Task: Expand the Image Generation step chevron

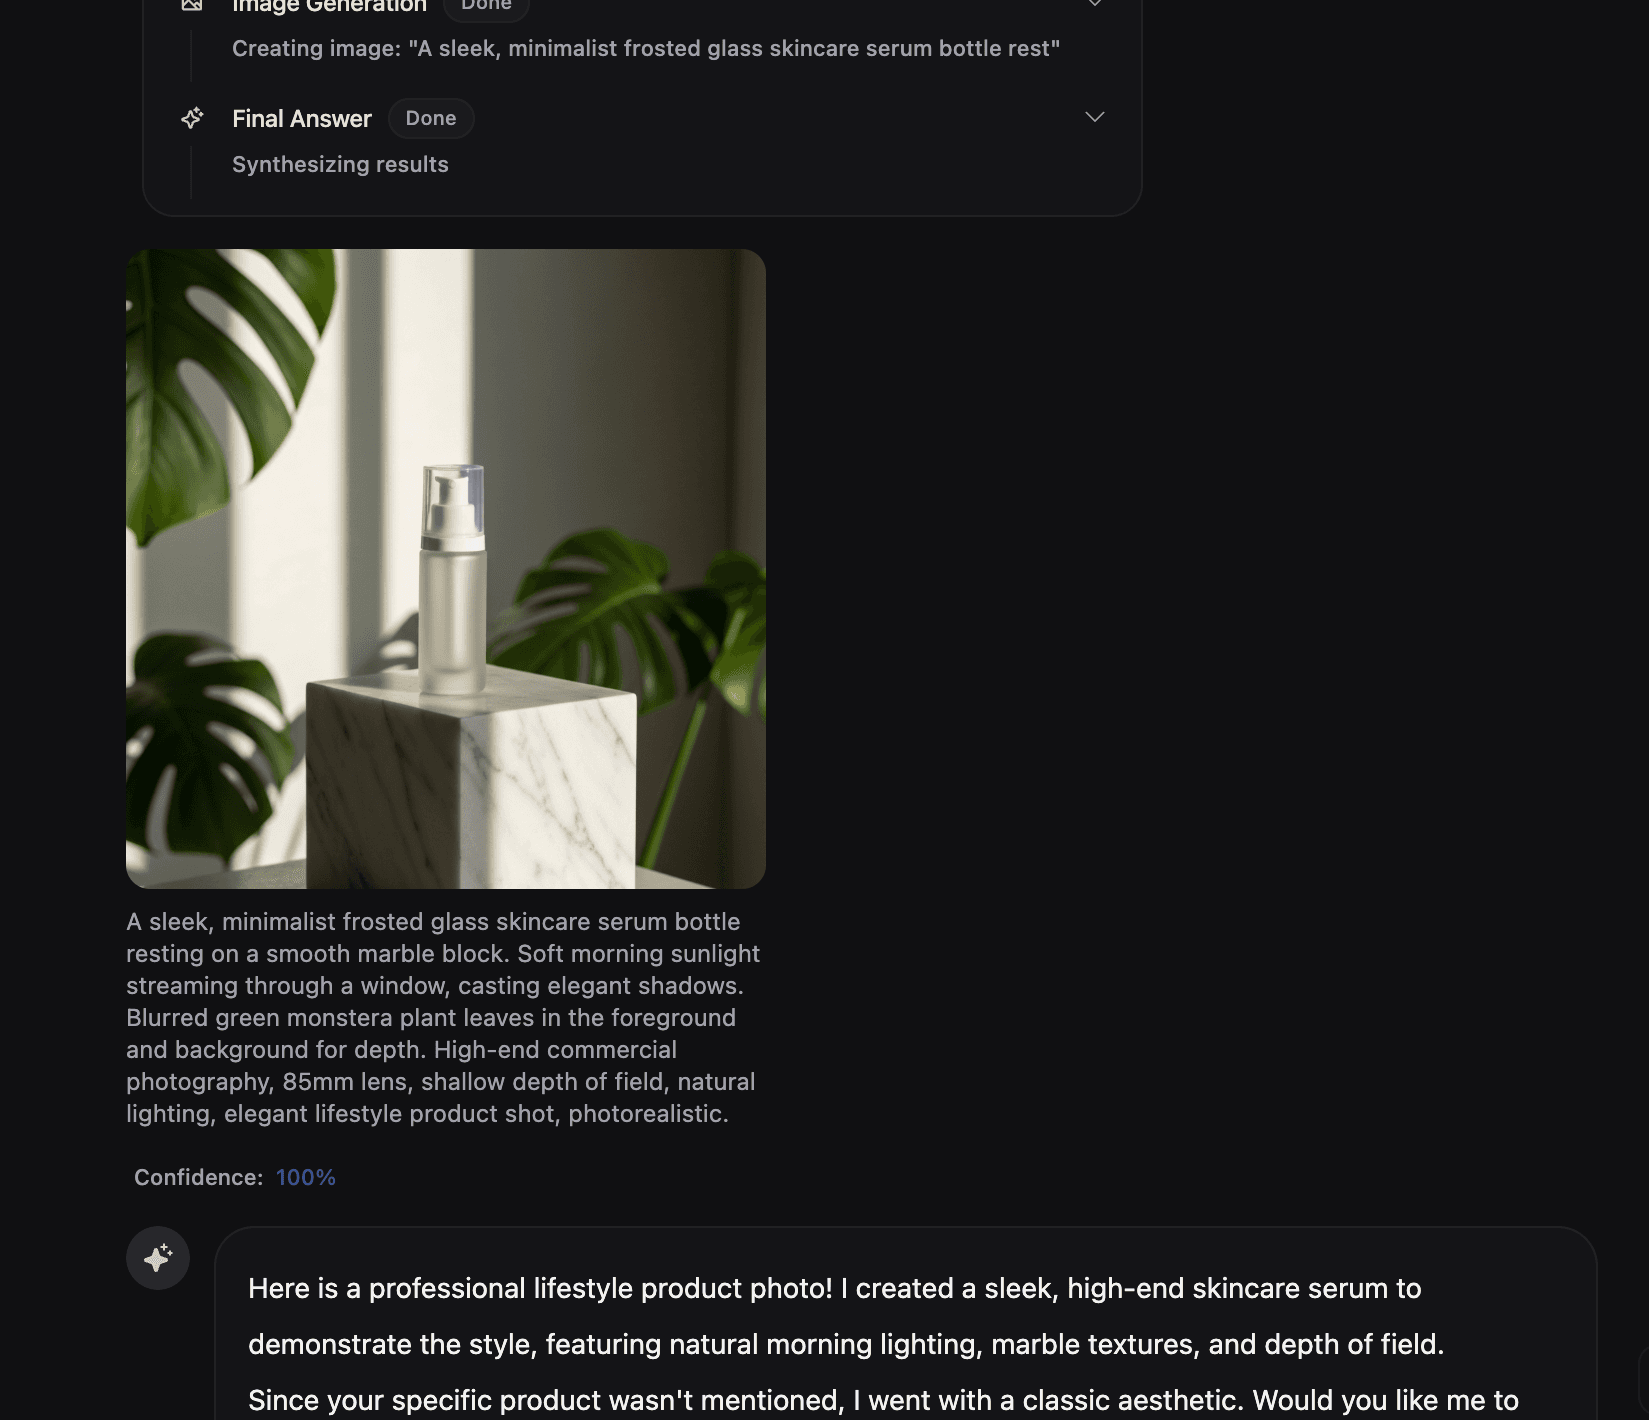Action: pos(1095,4)
